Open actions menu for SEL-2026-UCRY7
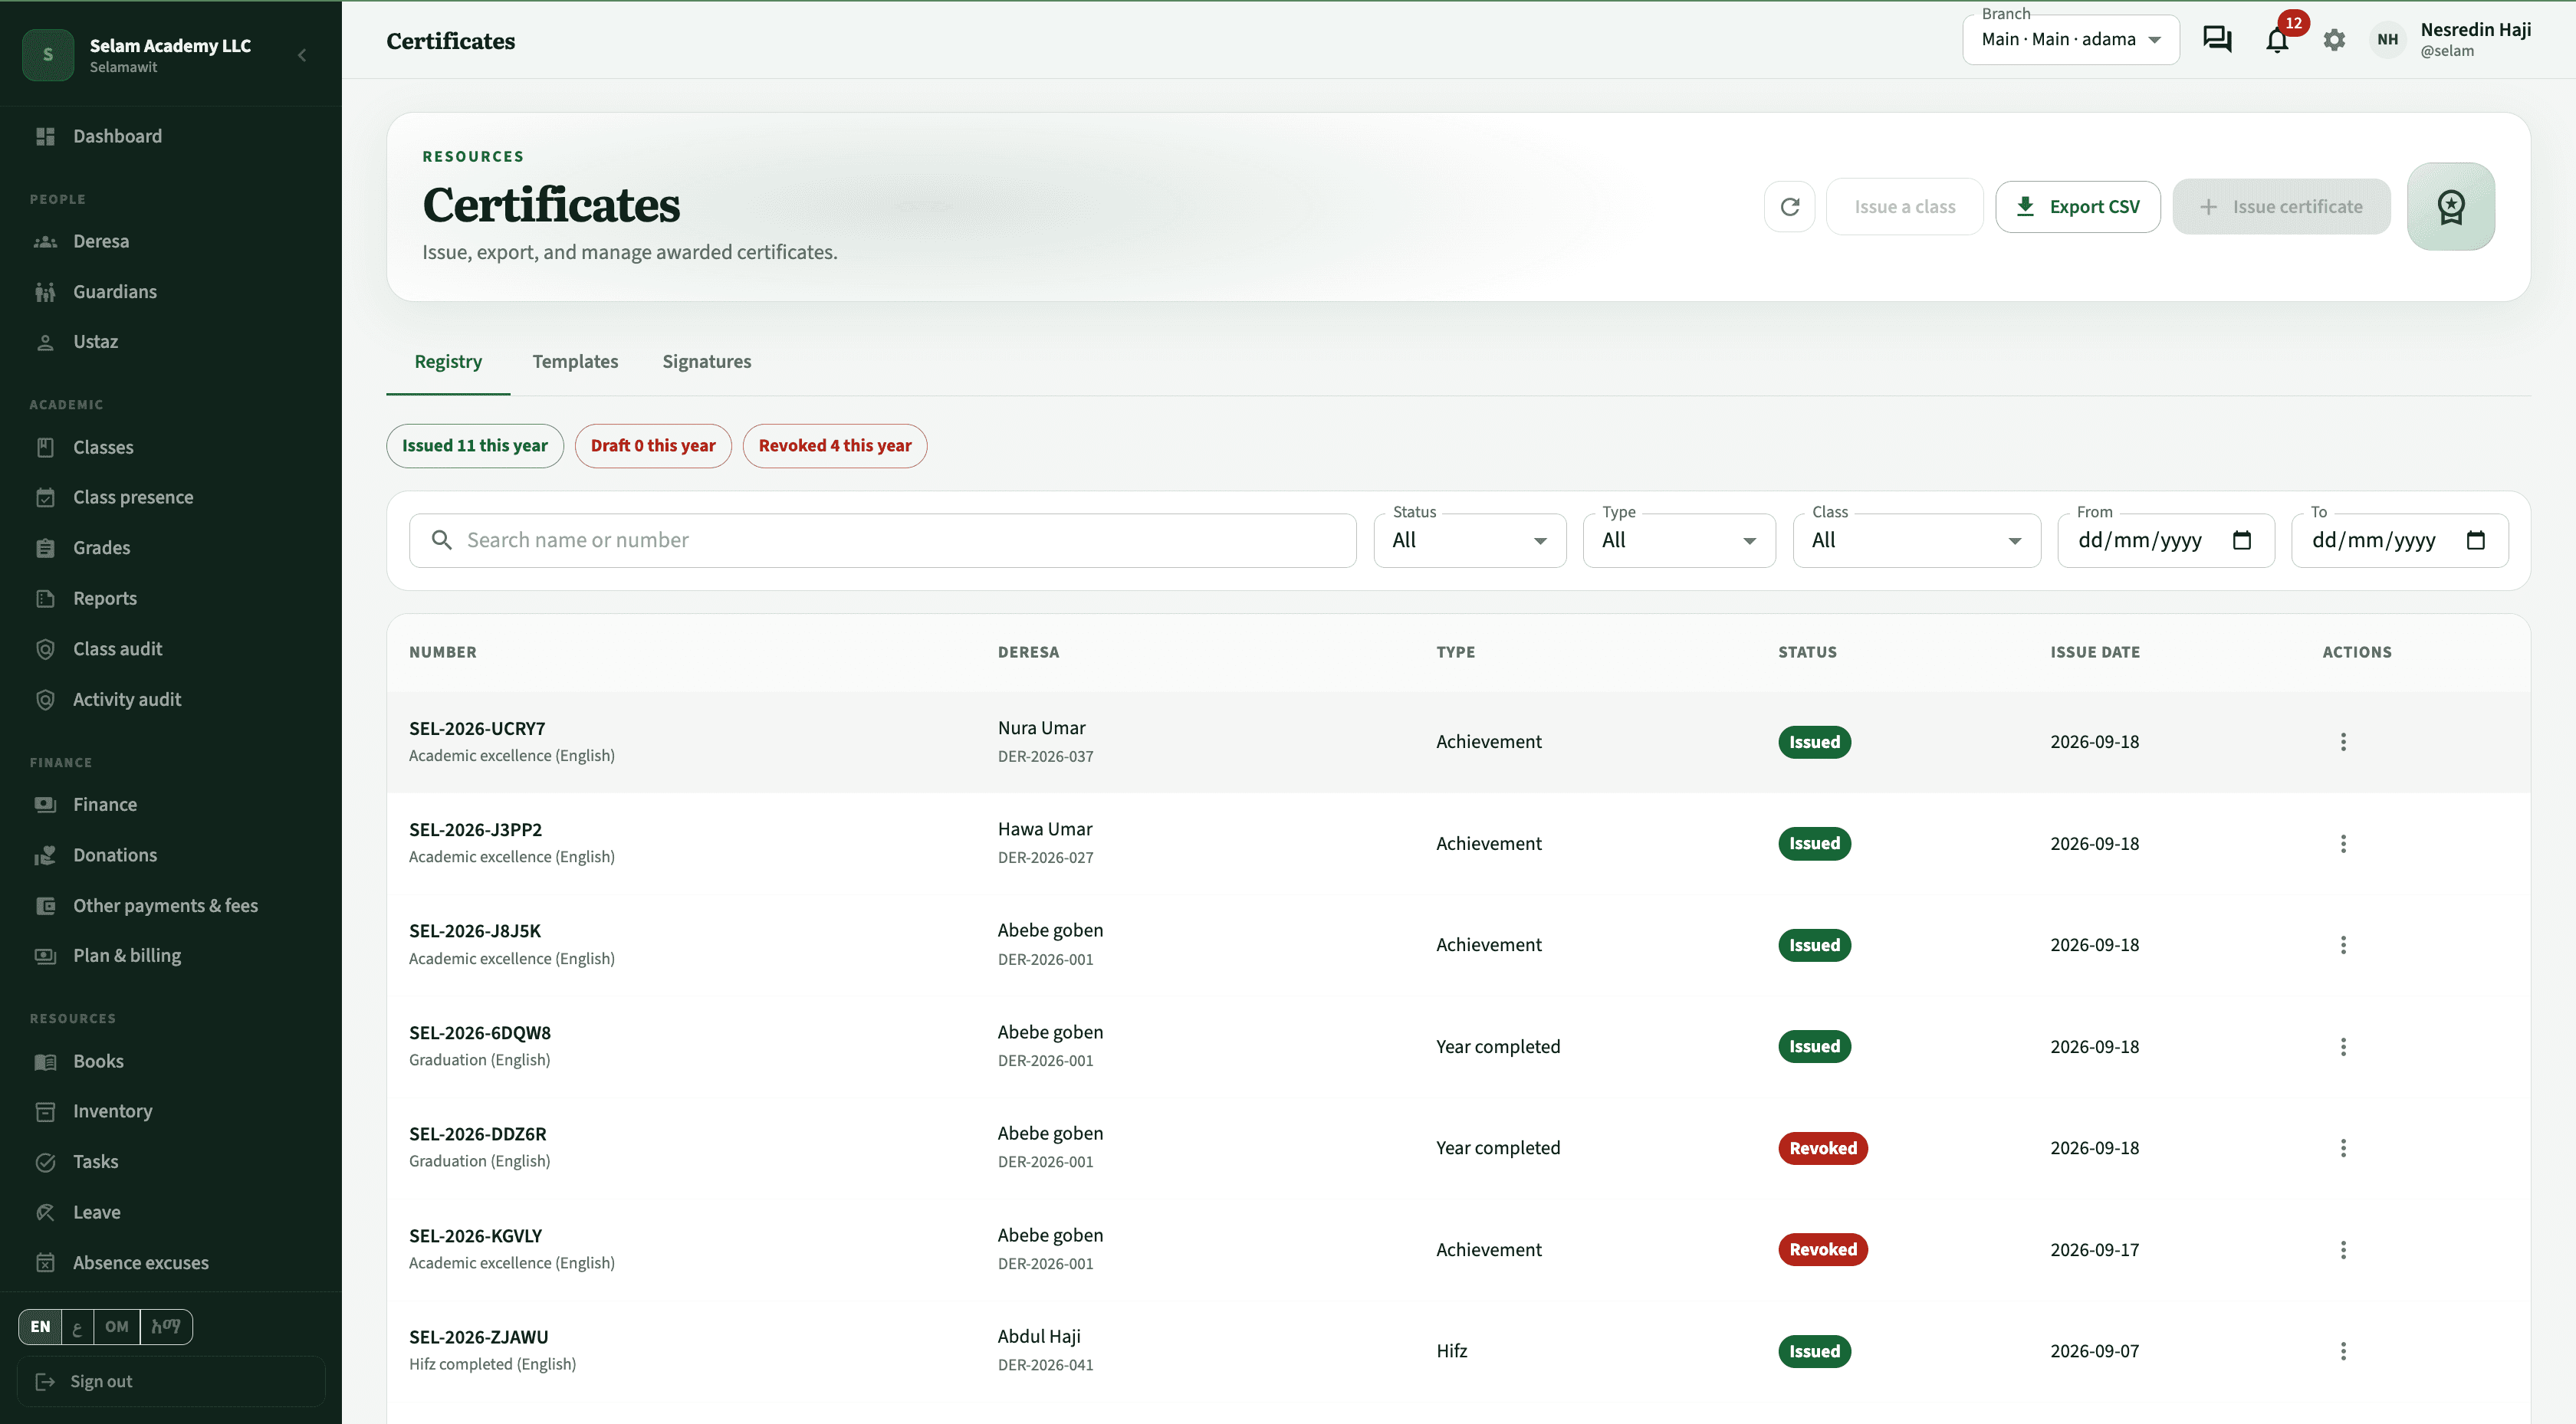 2342,742
